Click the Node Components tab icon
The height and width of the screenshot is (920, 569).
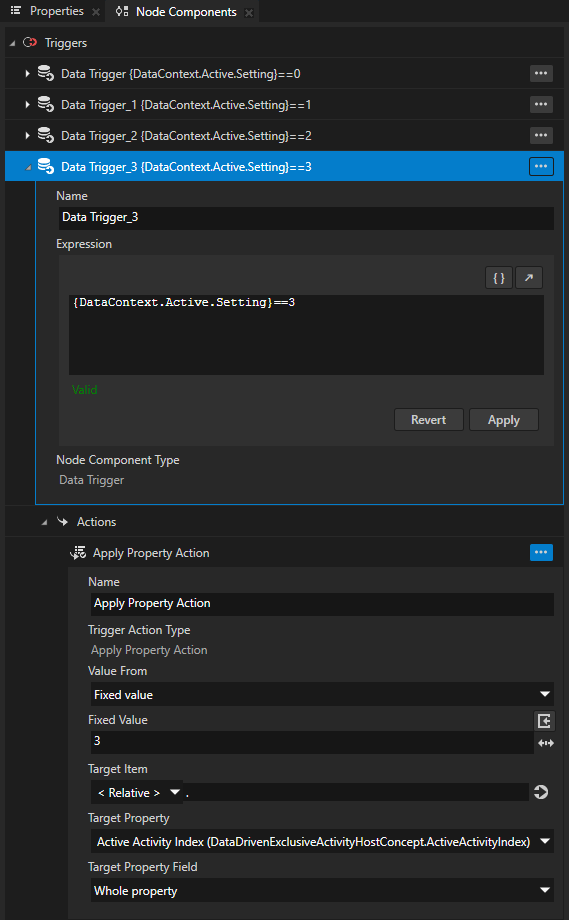(121, 11)
